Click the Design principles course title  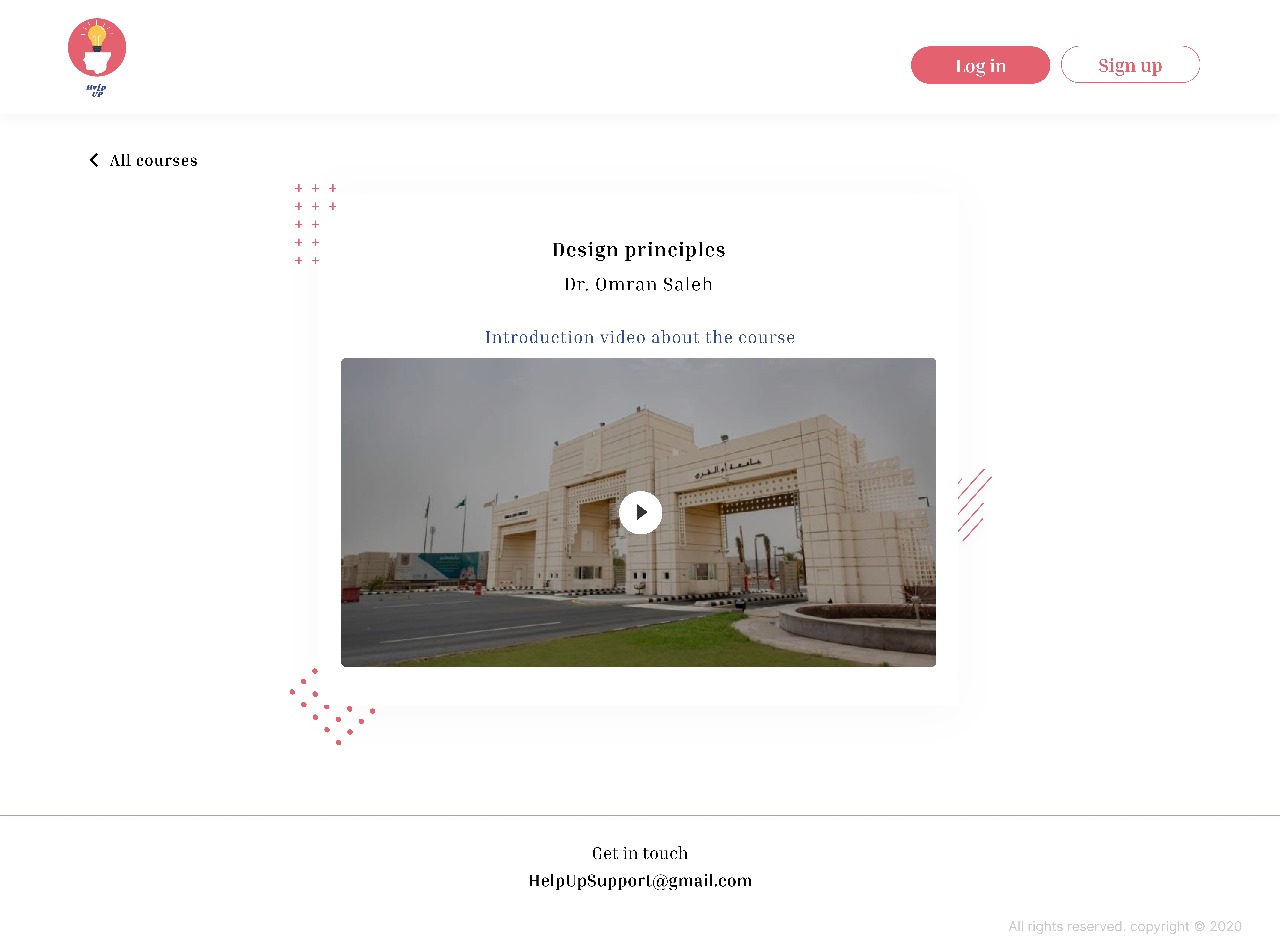tap(638, 250)
